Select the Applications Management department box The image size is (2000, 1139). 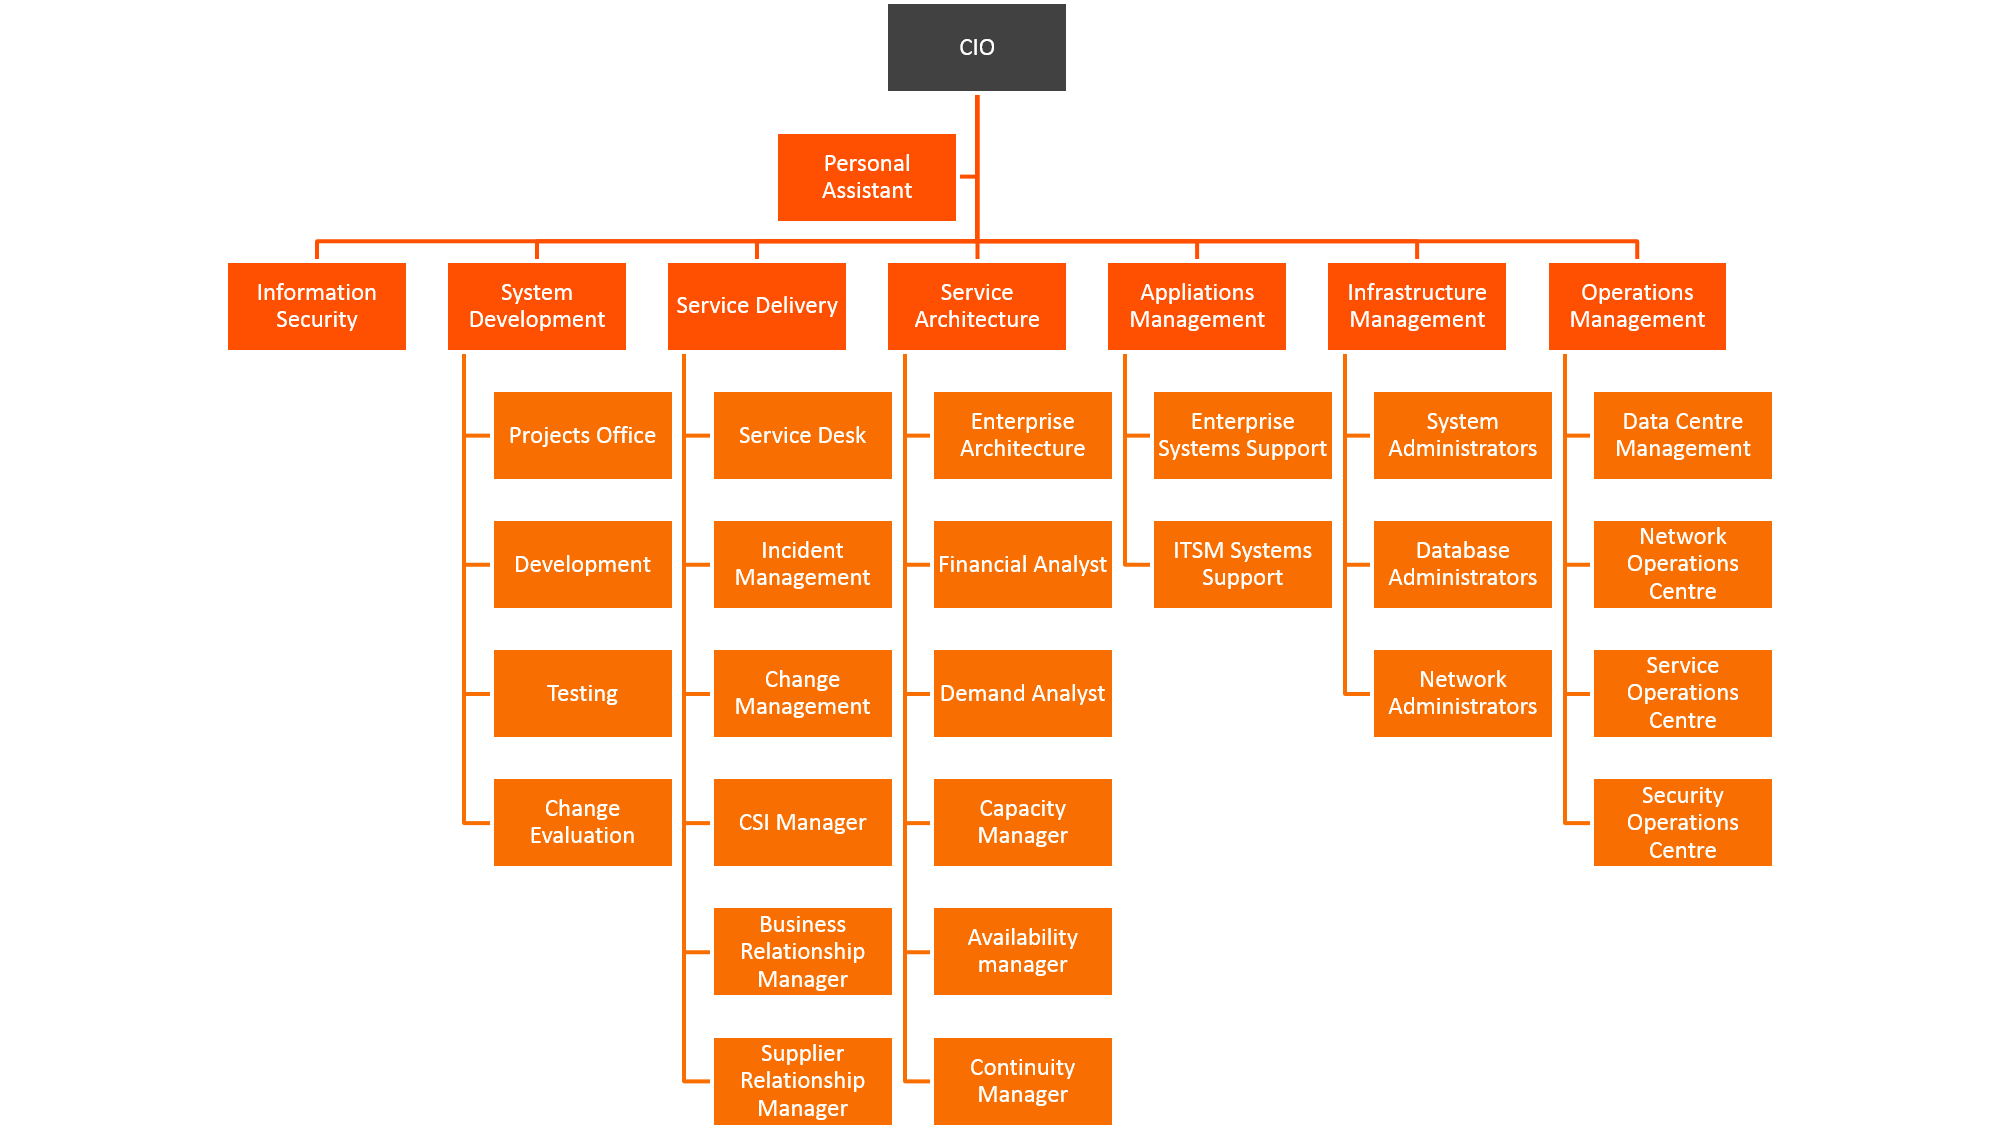1194,306
